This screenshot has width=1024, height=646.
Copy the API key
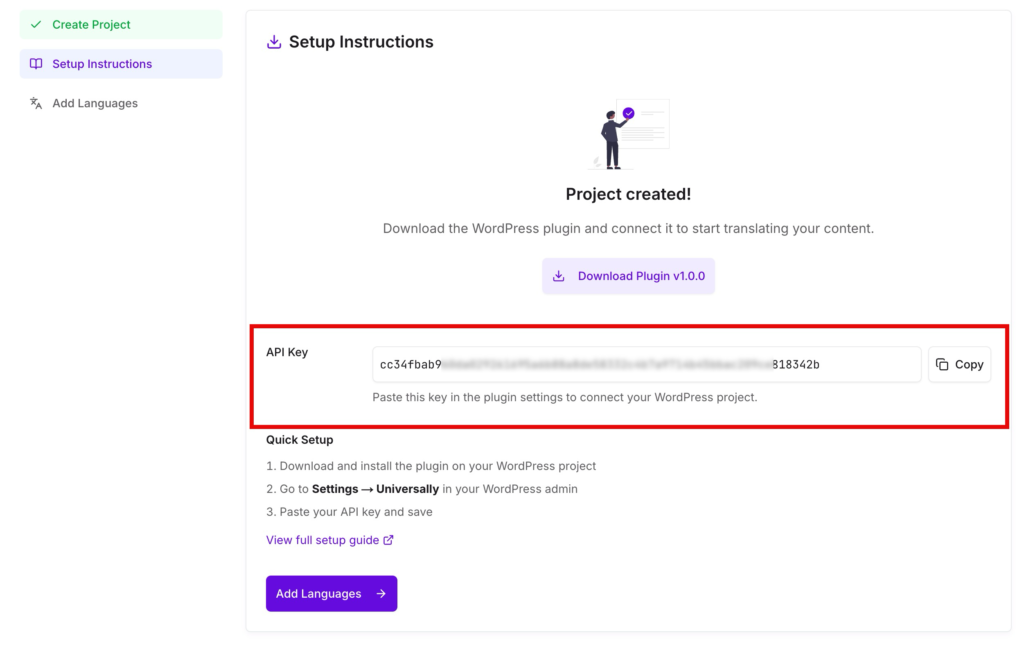(959, 364)
